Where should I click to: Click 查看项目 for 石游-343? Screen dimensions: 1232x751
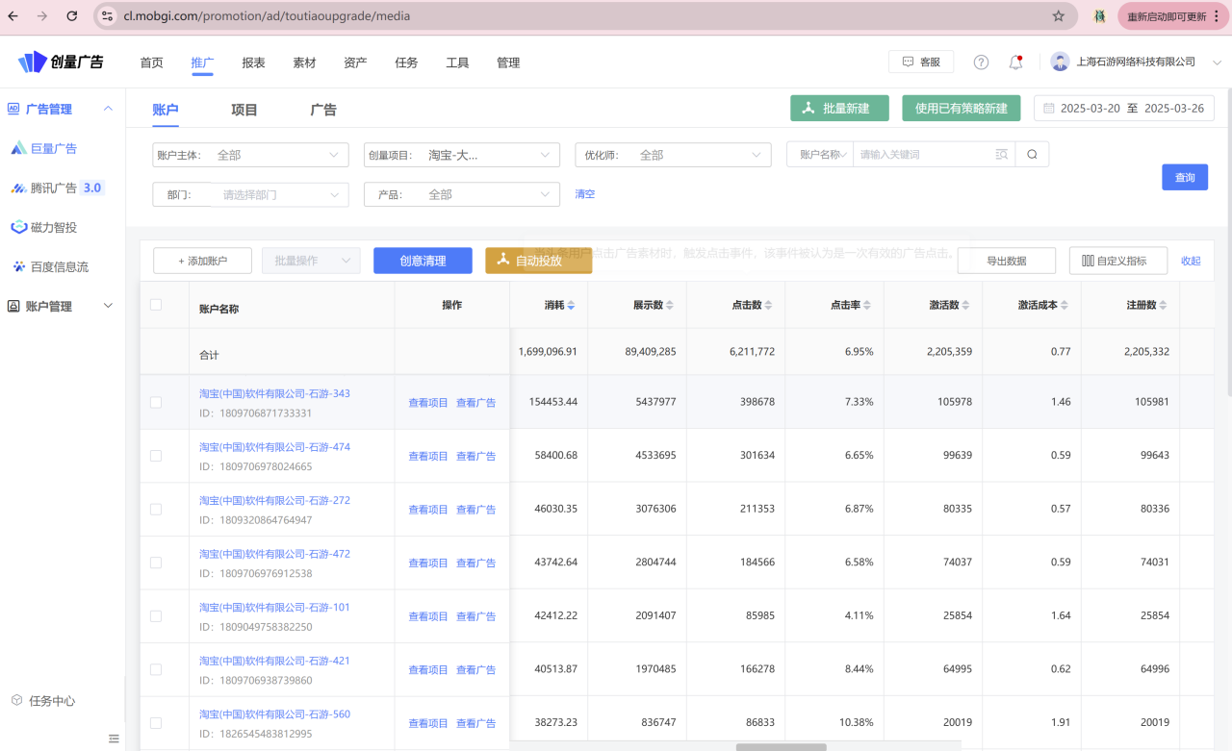pyautogui.click(x=428, y=403)
